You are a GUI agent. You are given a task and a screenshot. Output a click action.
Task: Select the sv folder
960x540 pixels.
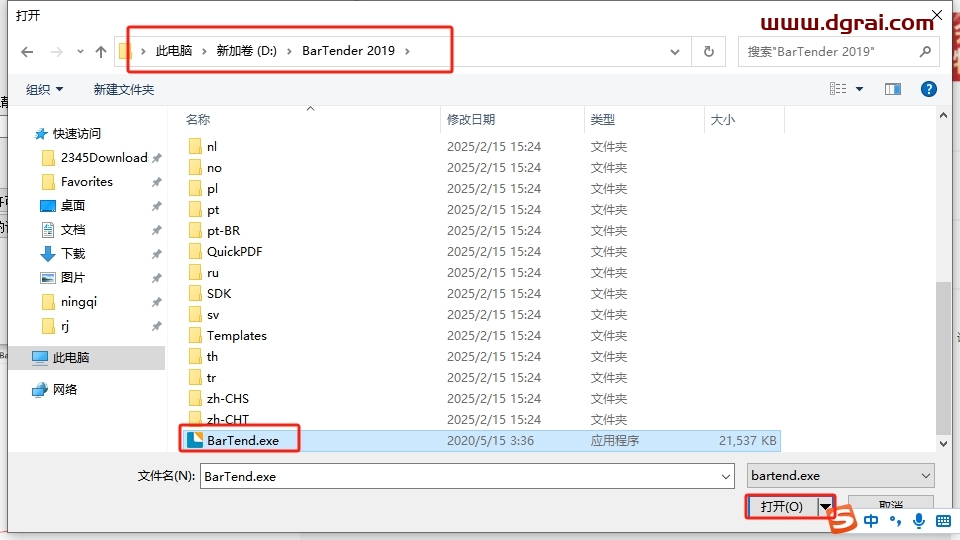212,315
